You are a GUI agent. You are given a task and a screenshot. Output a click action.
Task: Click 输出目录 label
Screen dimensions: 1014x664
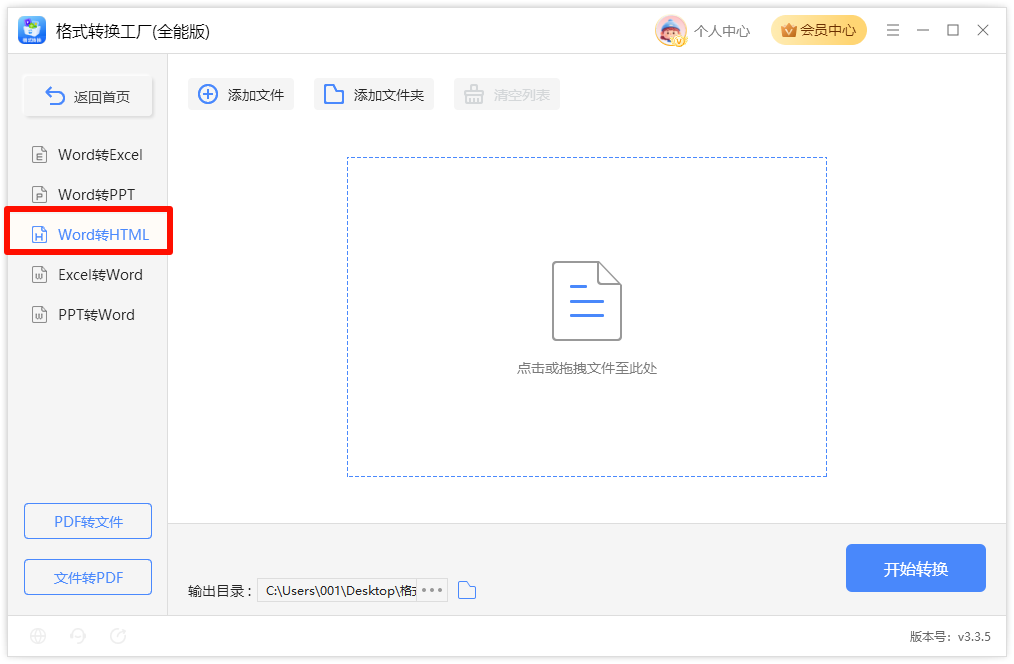click(x=220, y=591)
